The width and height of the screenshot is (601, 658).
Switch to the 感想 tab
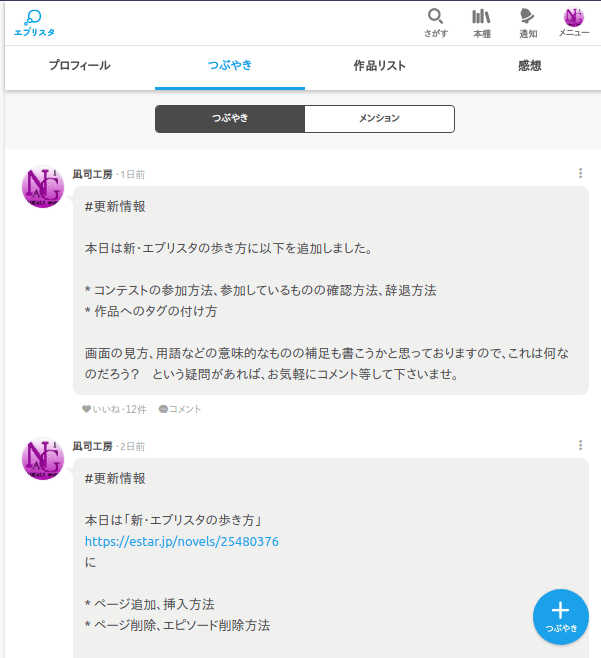[x=530, y=66]
